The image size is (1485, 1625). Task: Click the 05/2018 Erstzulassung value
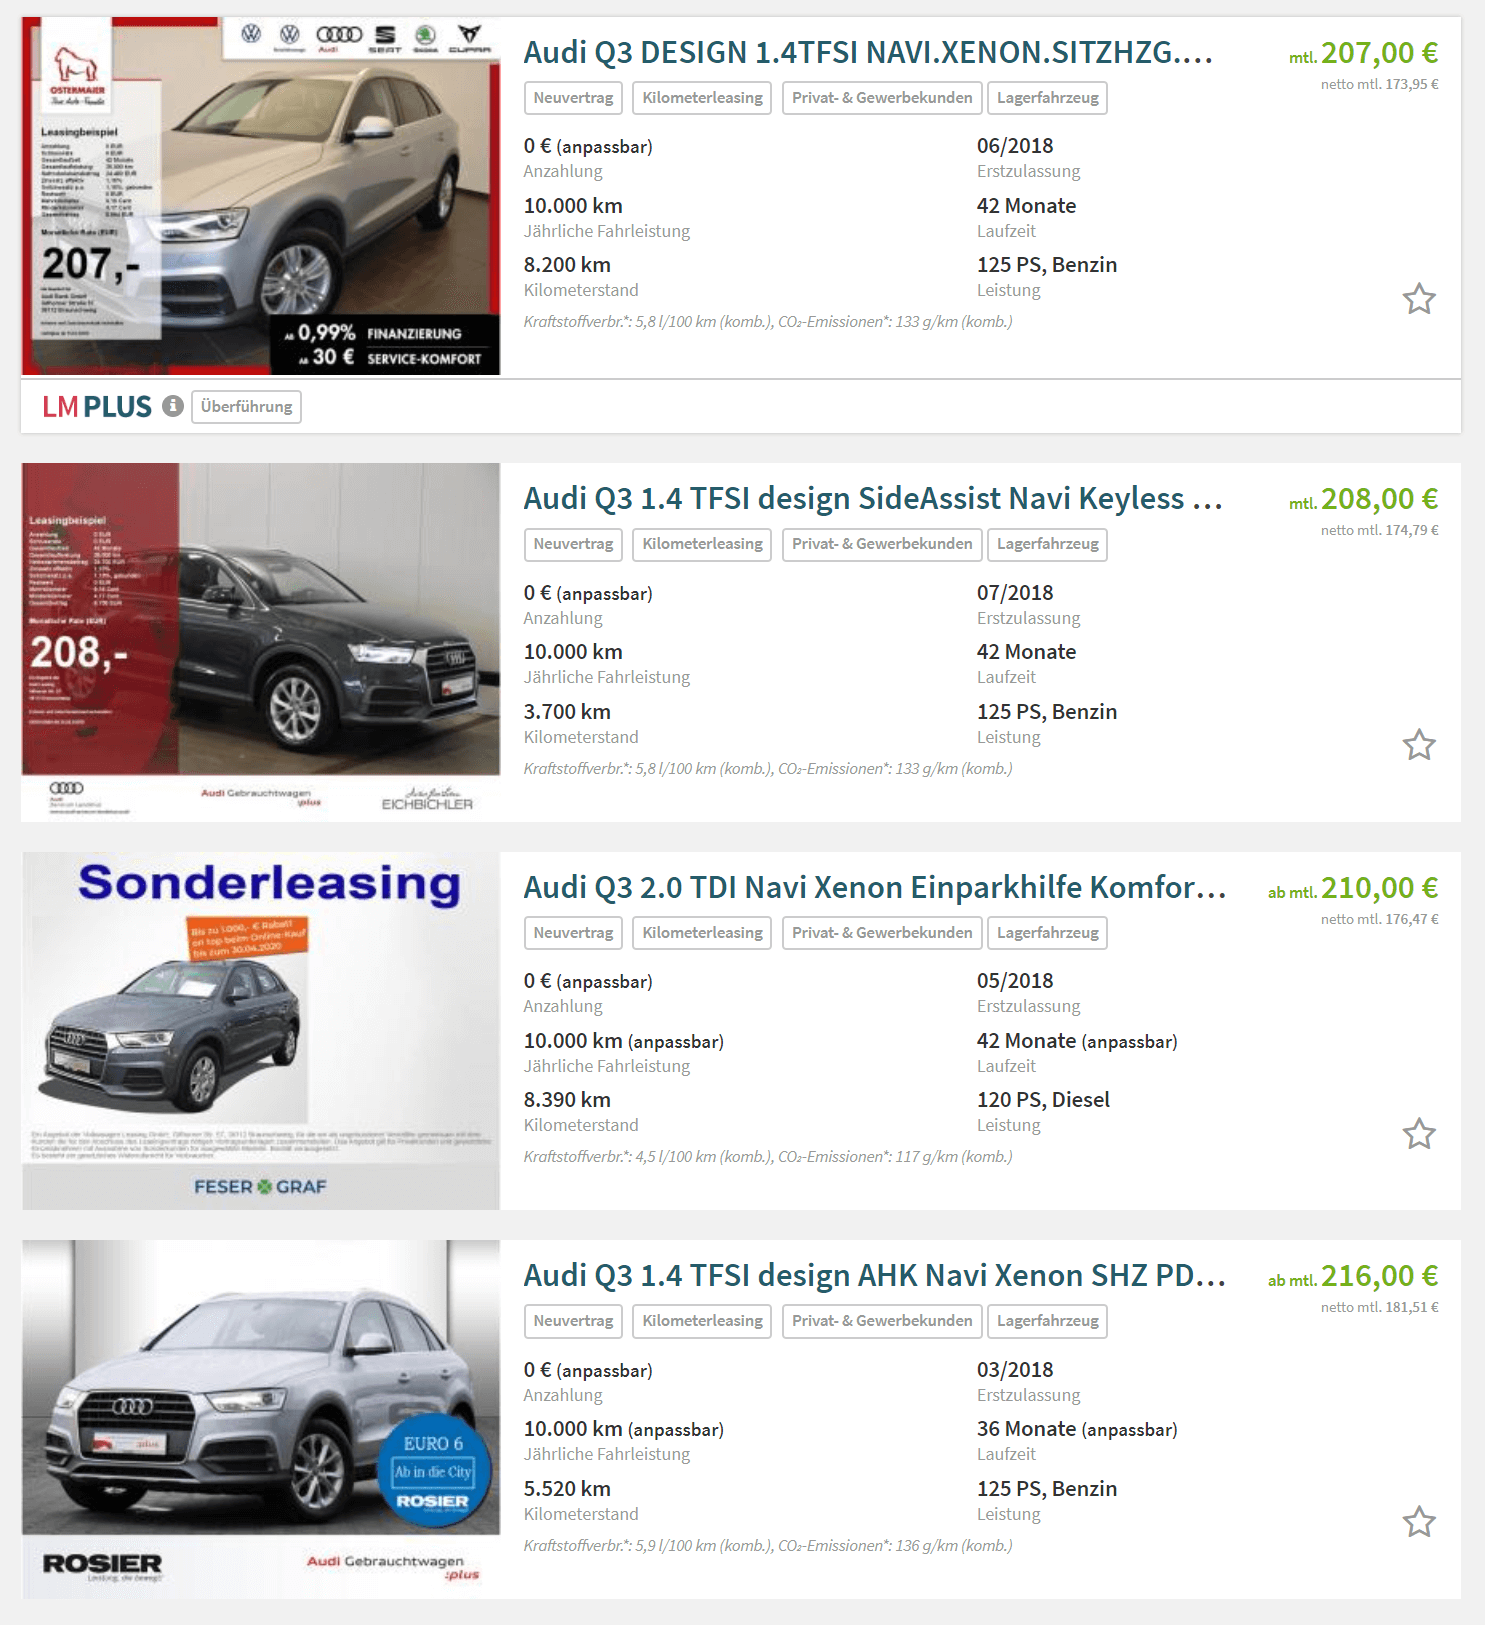click(x=1015, y=981)
